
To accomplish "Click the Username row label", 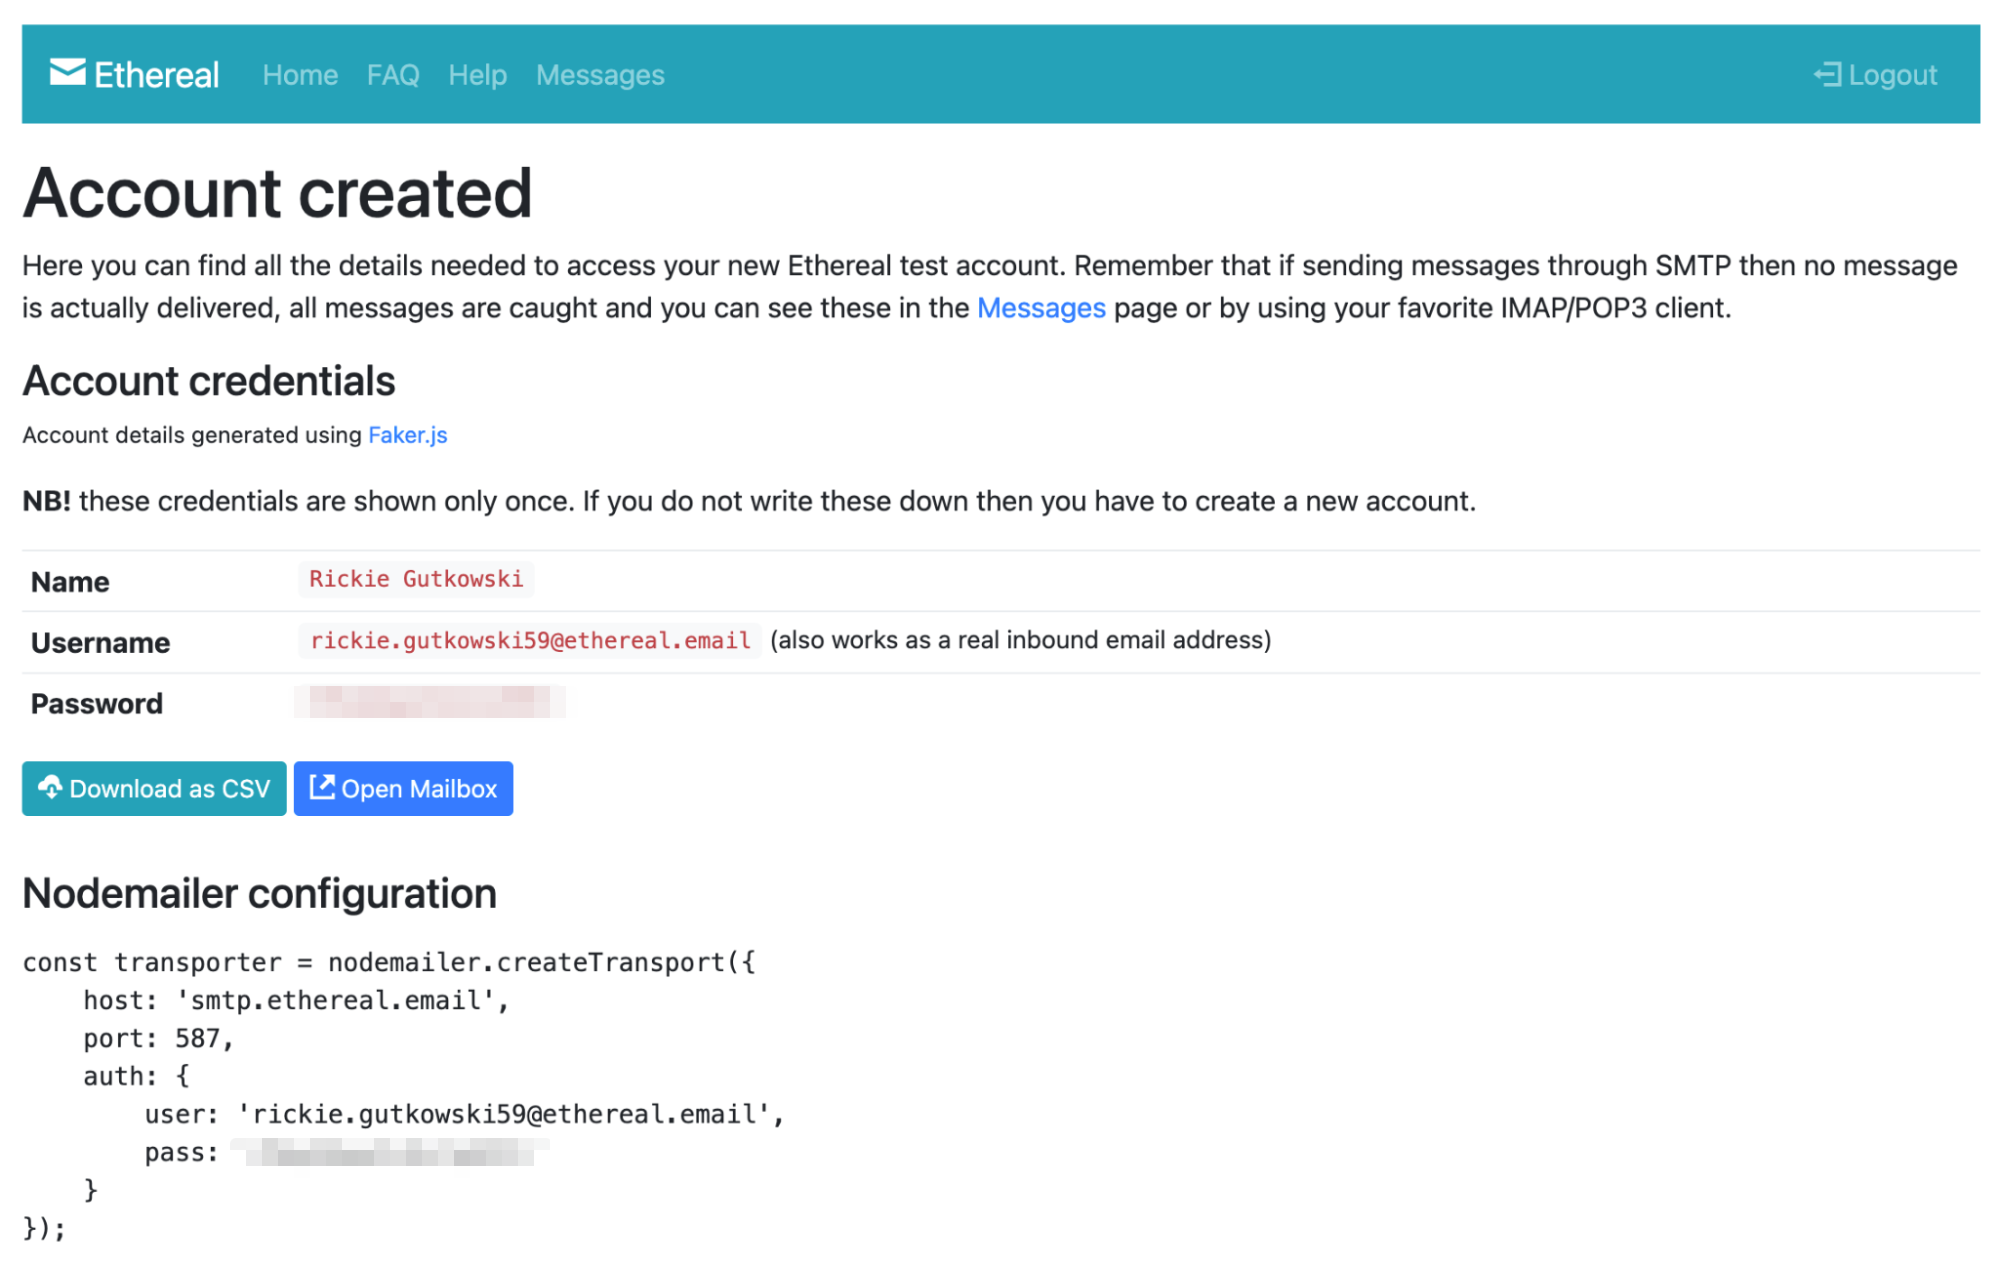I will [100, 643].
